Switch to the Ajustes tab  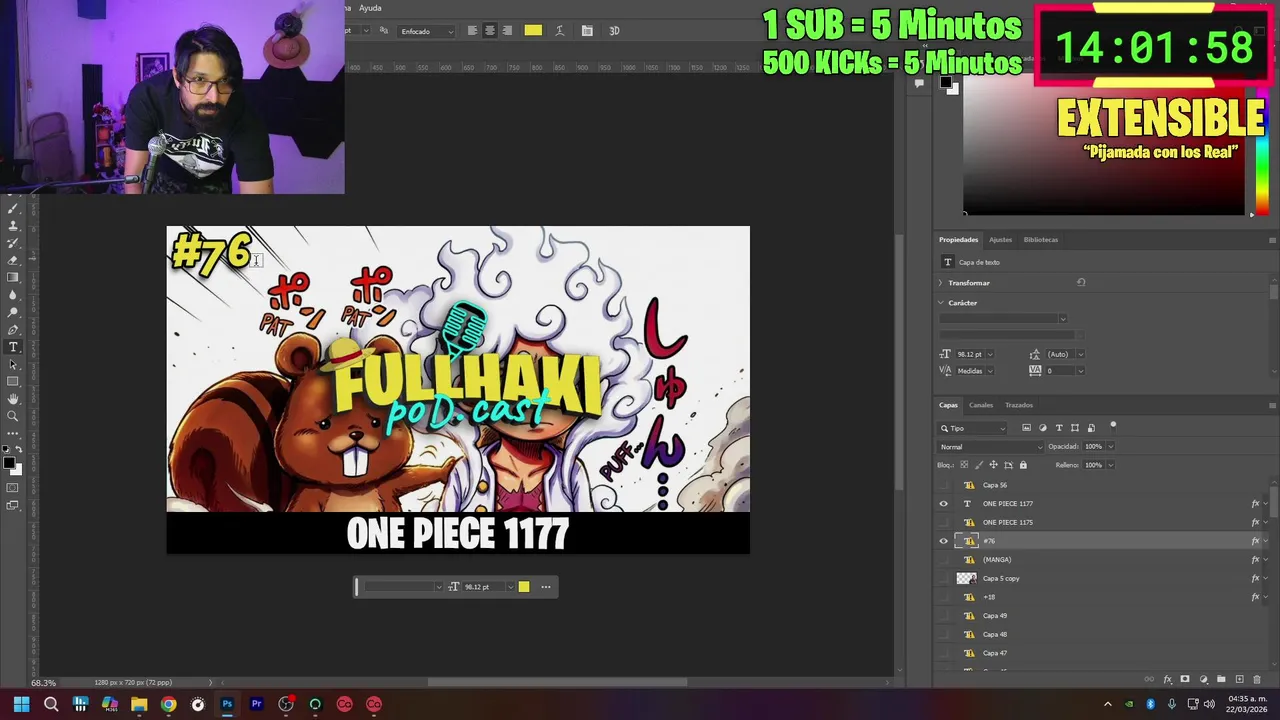click(x=1001, y=240)
